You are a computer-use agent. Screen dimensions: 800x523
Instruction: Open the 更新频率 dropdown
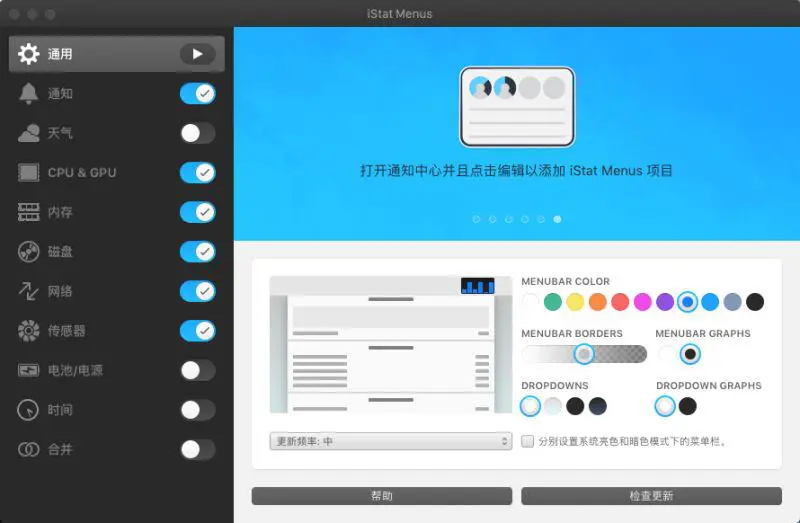[390, 441]
